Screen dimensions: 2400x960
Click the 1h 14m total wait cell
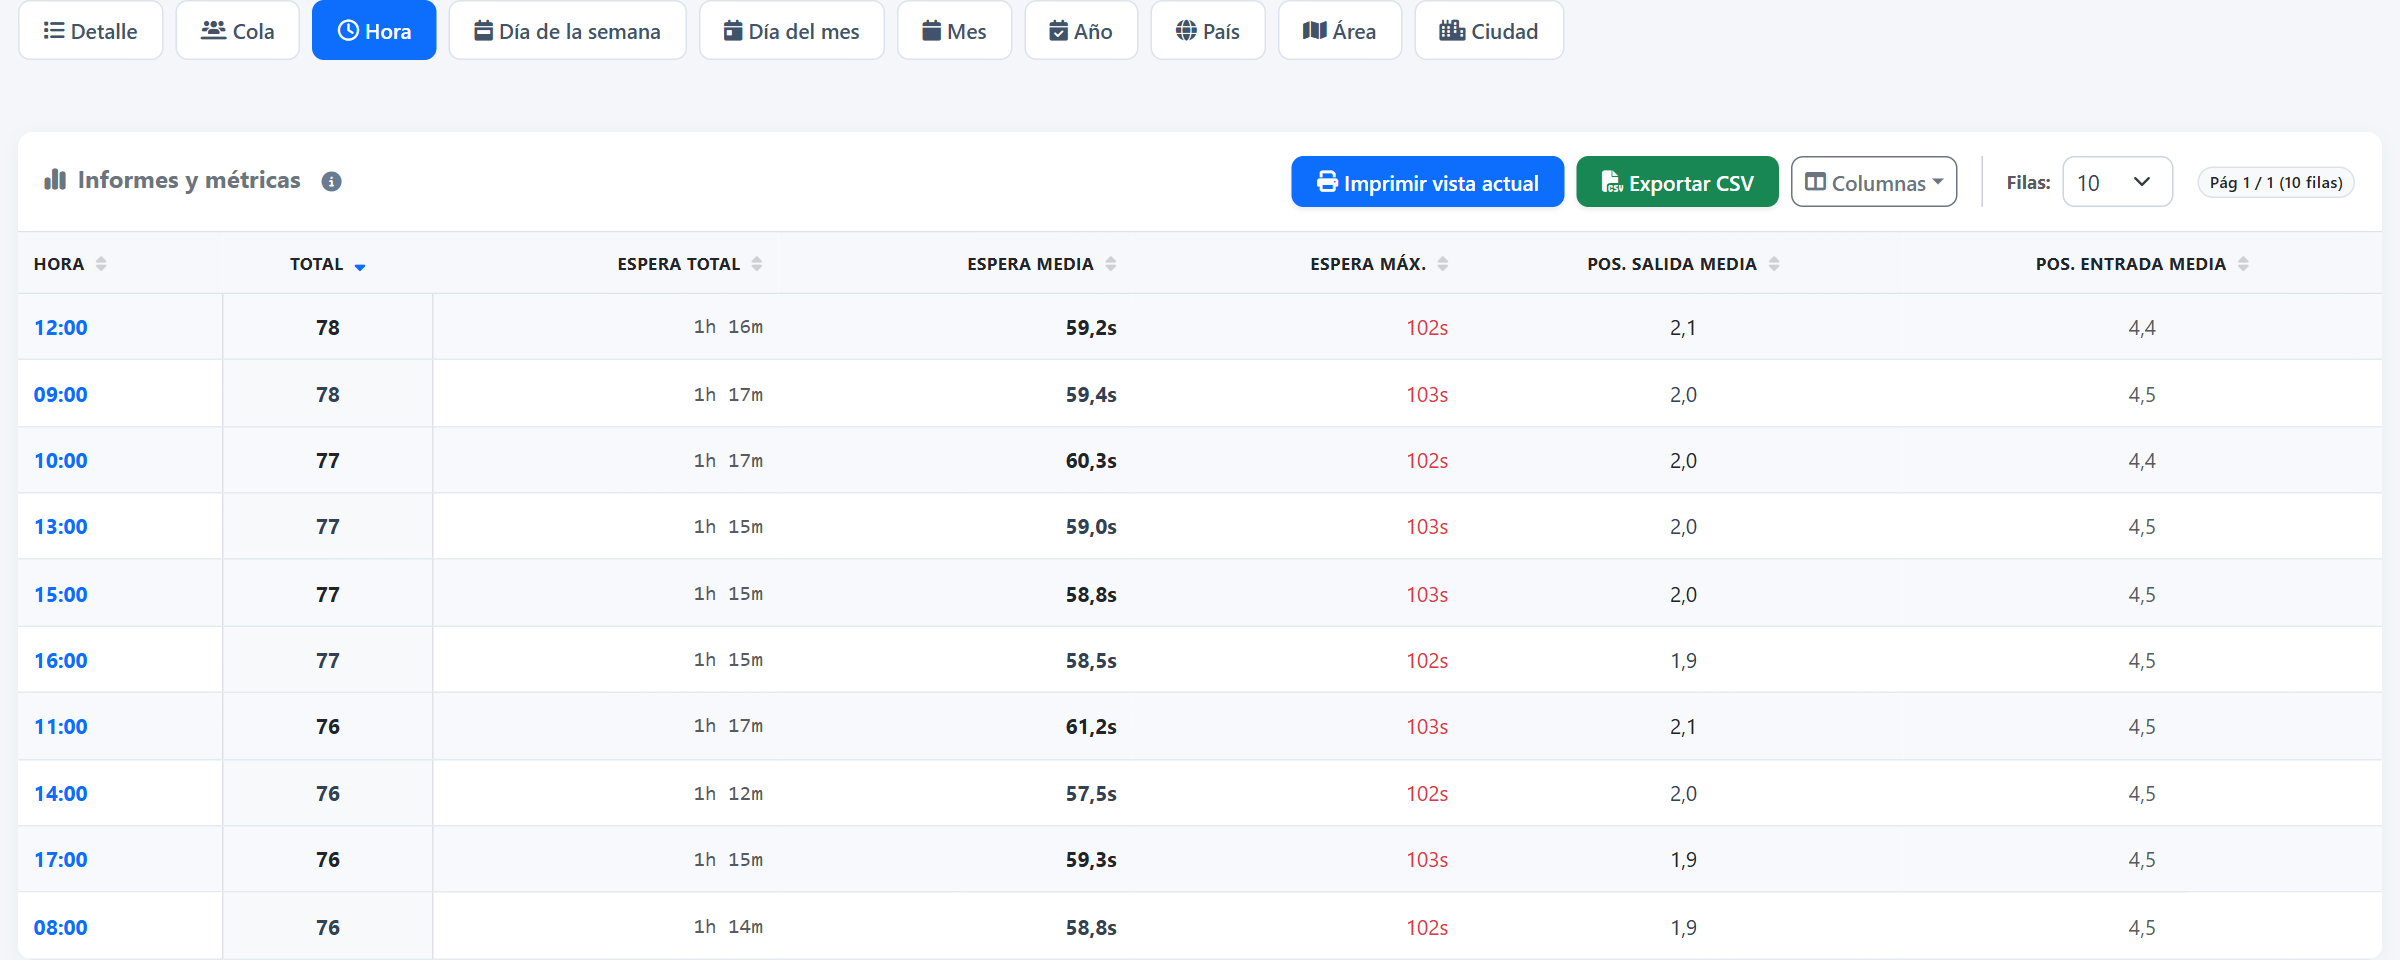(728, 927)
